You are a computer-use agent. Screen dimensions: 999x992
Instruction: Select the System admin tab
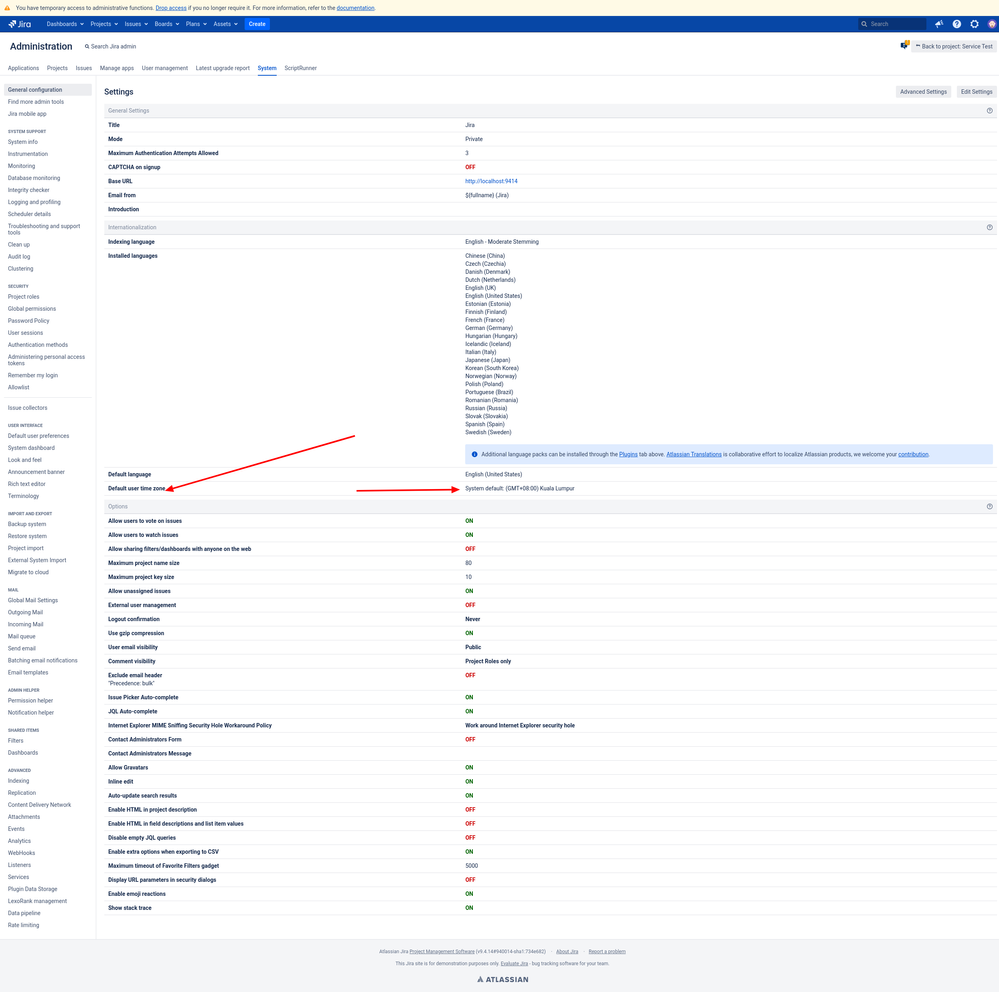pyautogui.click(x=267, y=68)
